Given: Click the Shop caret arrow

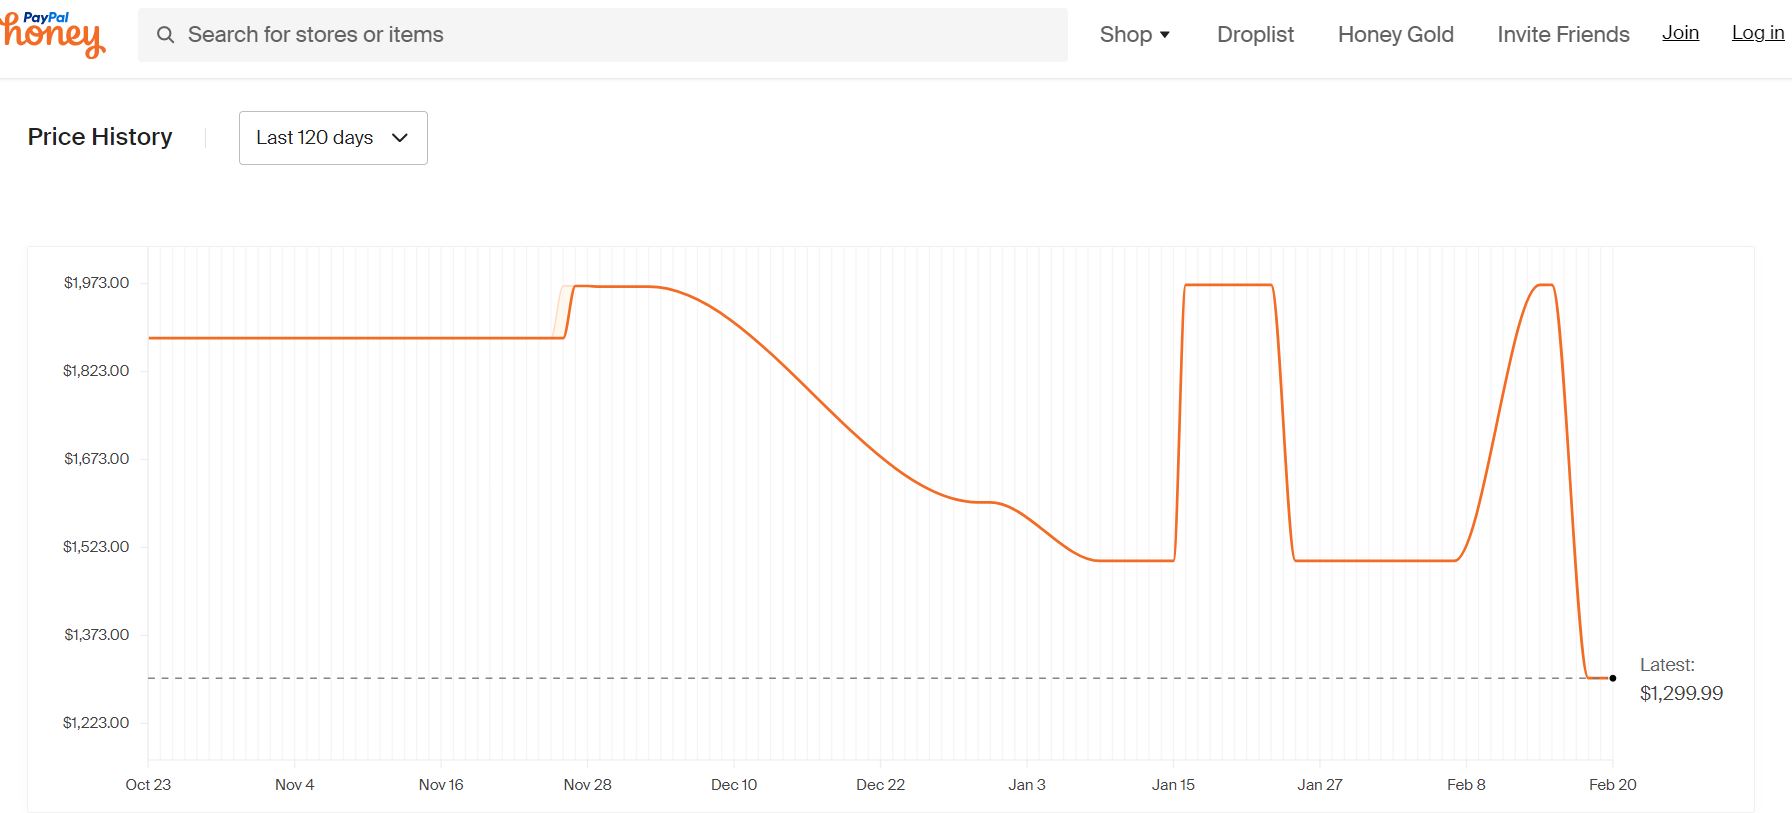Looking at the screenshot, I should click(x=1165, y=35).
